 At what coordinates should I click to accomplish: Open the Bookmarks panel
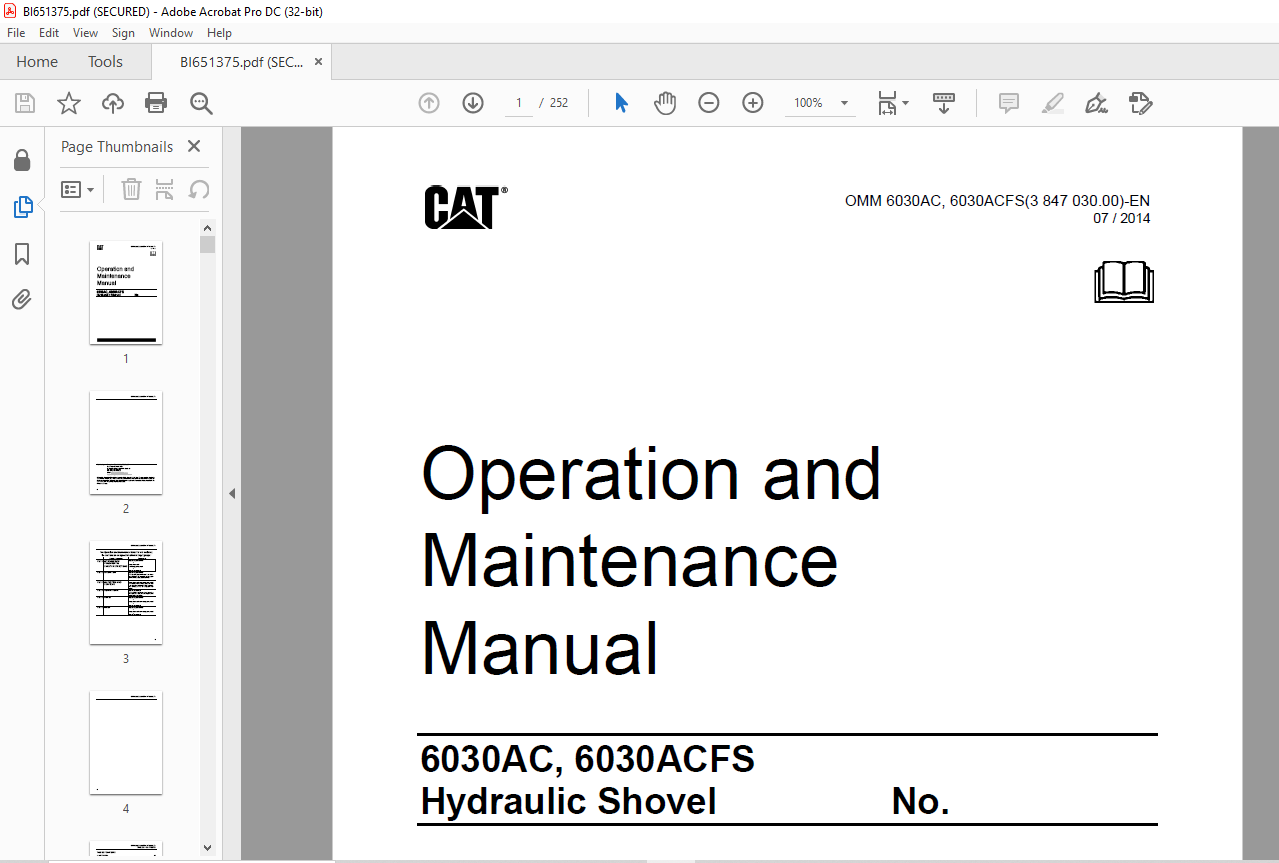point(22,254)
